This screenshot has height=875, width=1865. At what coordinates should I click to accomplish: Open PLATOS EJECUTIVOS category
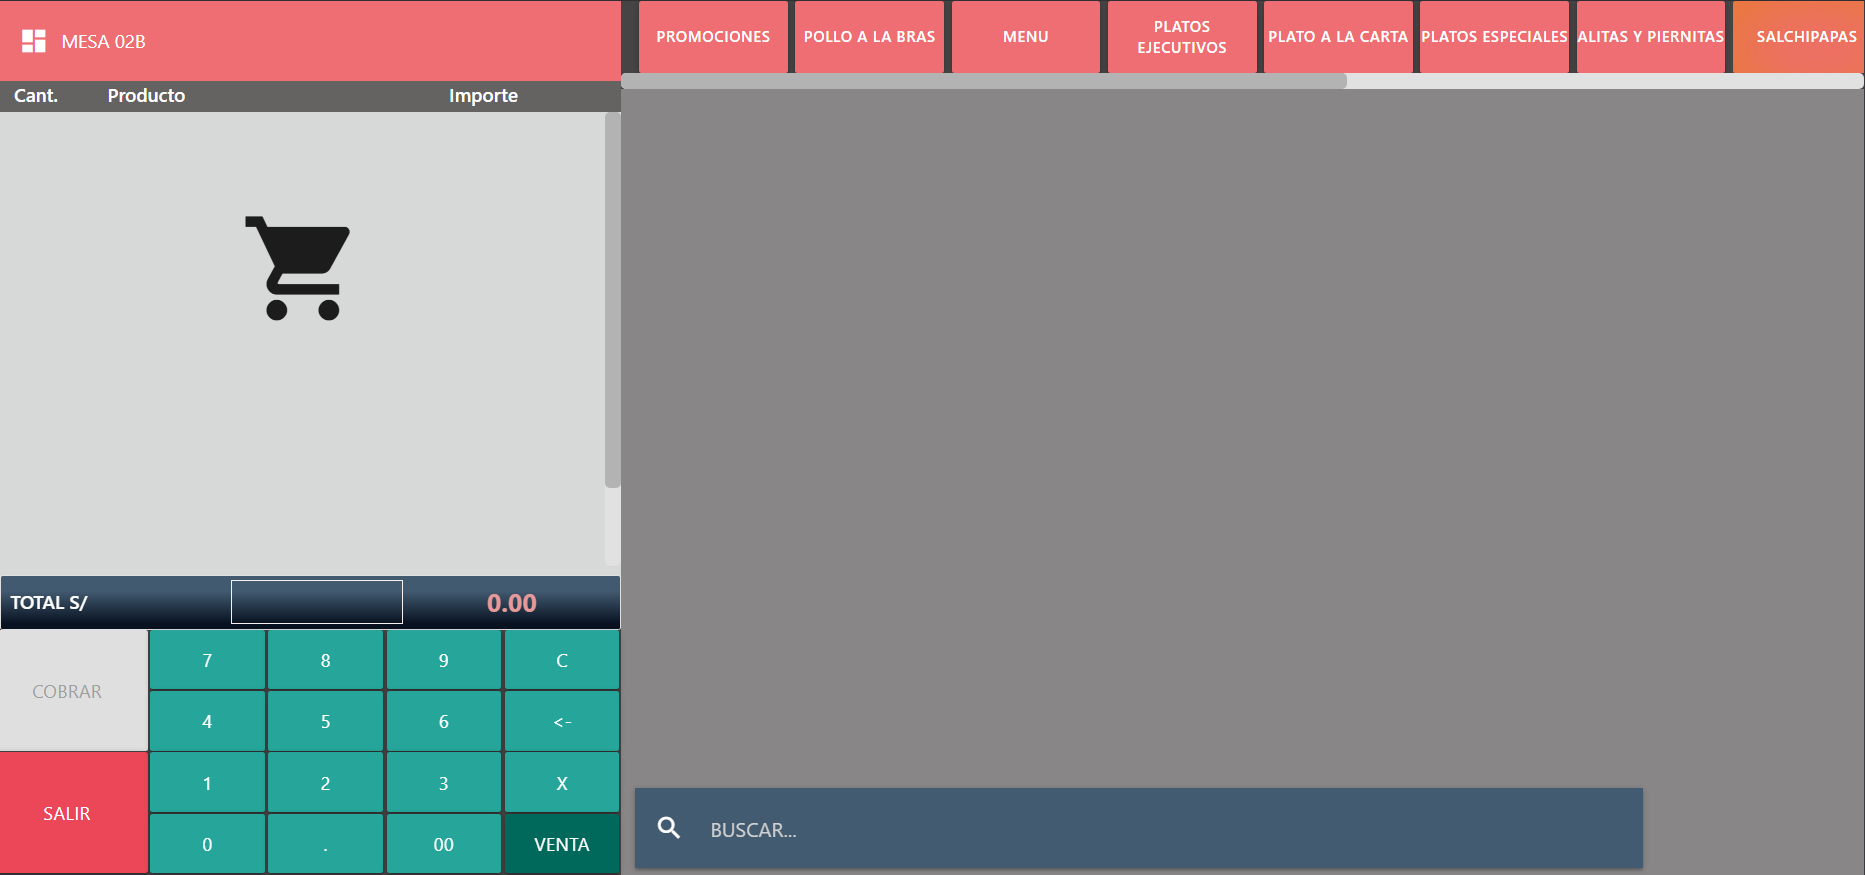(x=1181, y=37)
